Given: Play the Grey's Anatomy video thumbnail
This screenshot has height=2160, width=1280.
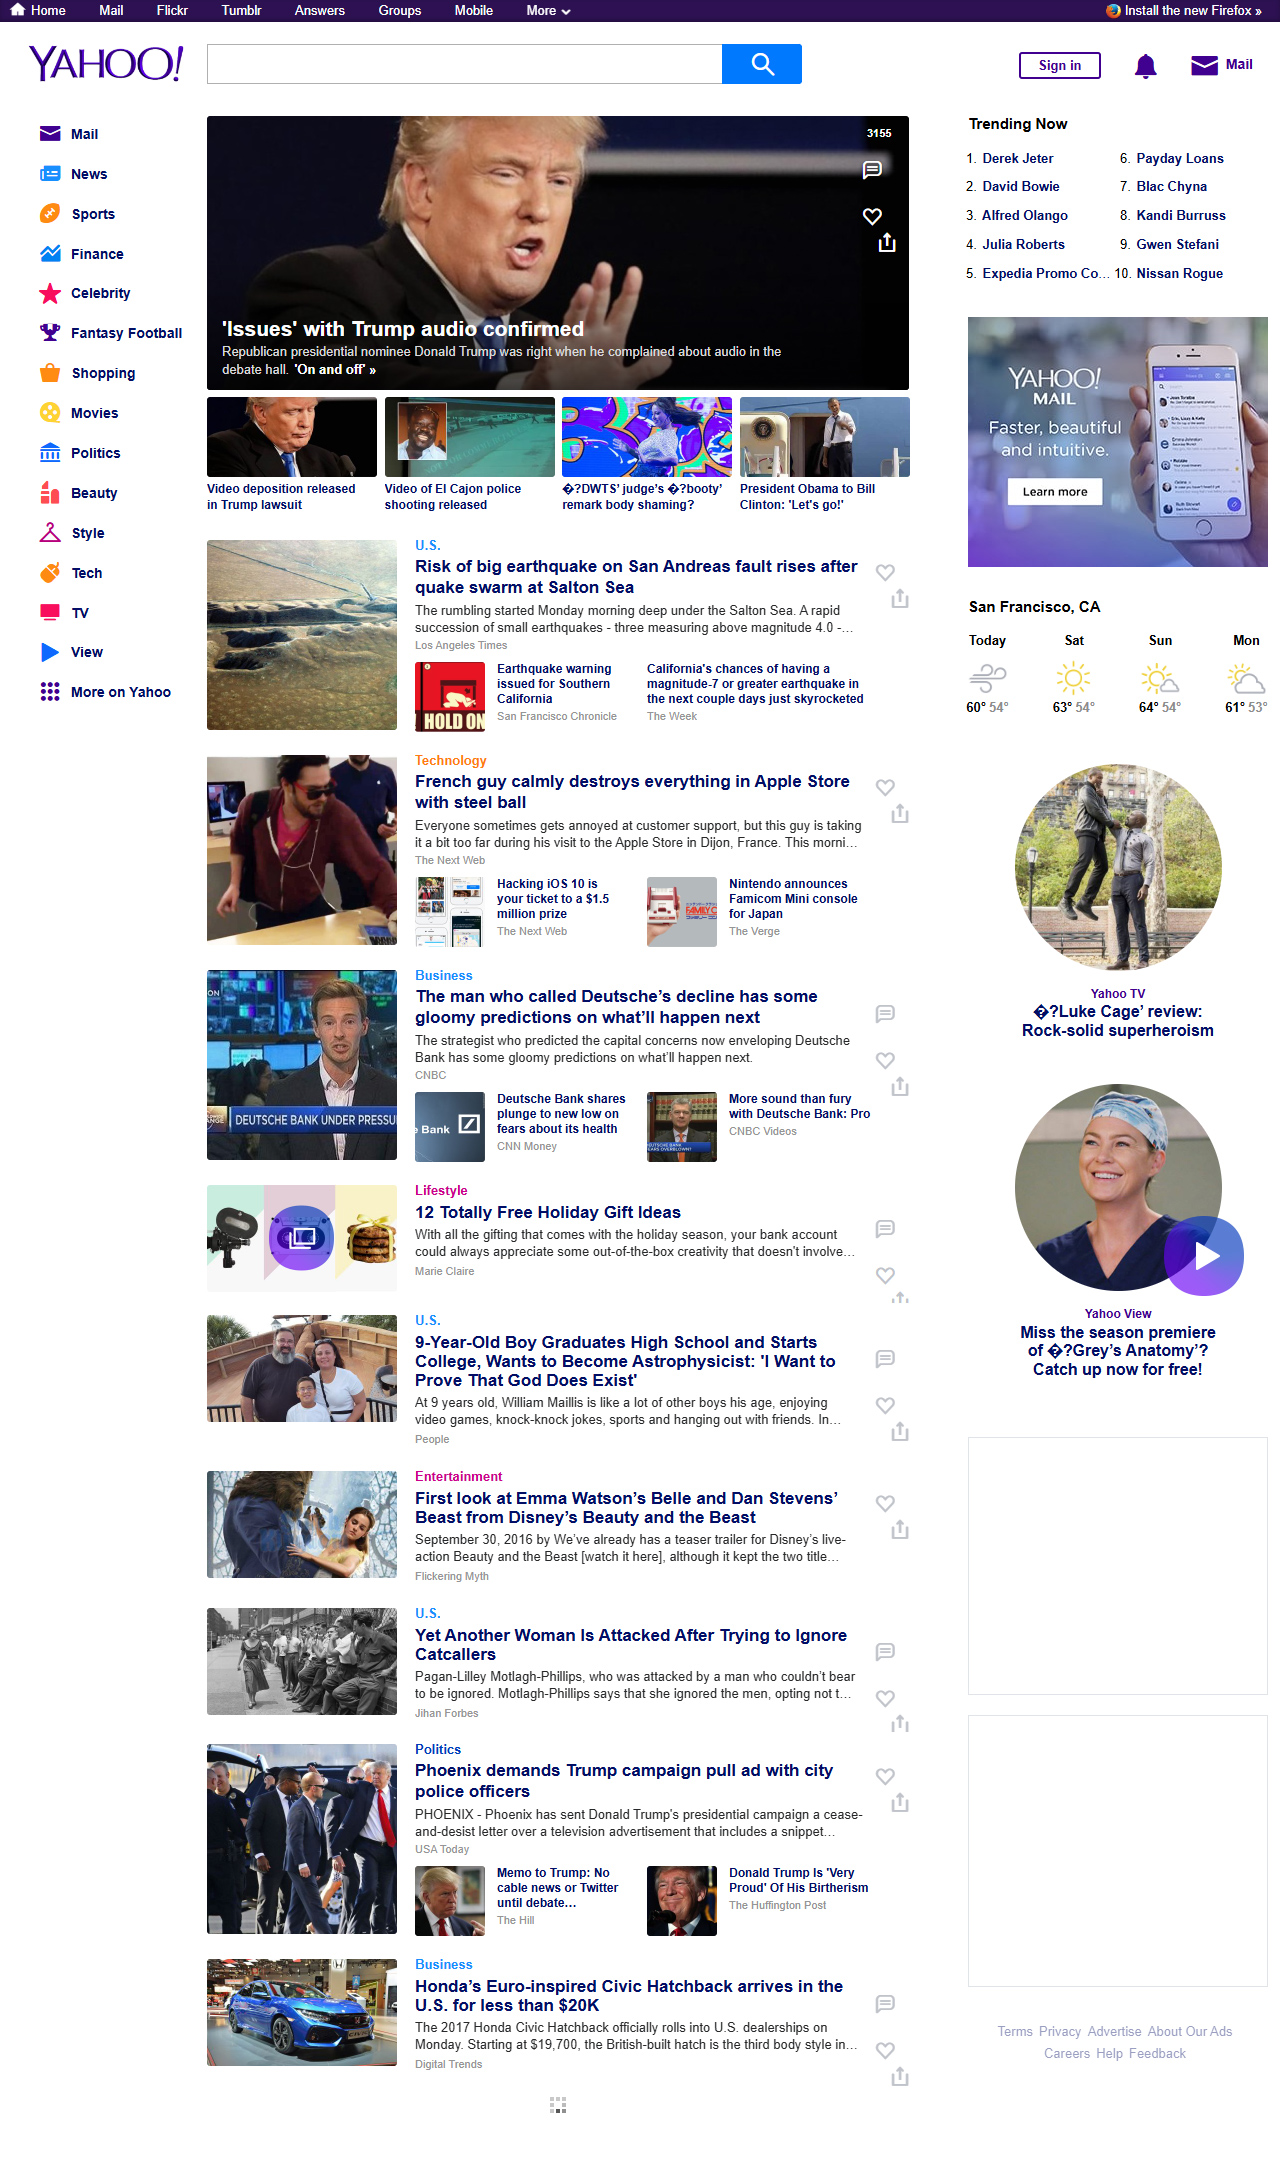Looking at the screenshot, I should [1118, 1187].
